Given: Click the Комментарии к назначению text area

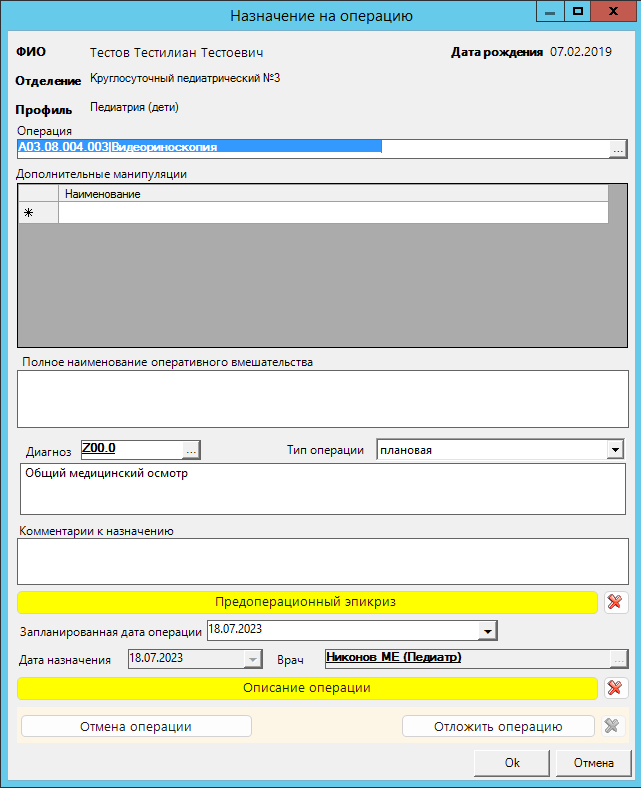Looking at the screenshot, I should click(x=322, y=561).
